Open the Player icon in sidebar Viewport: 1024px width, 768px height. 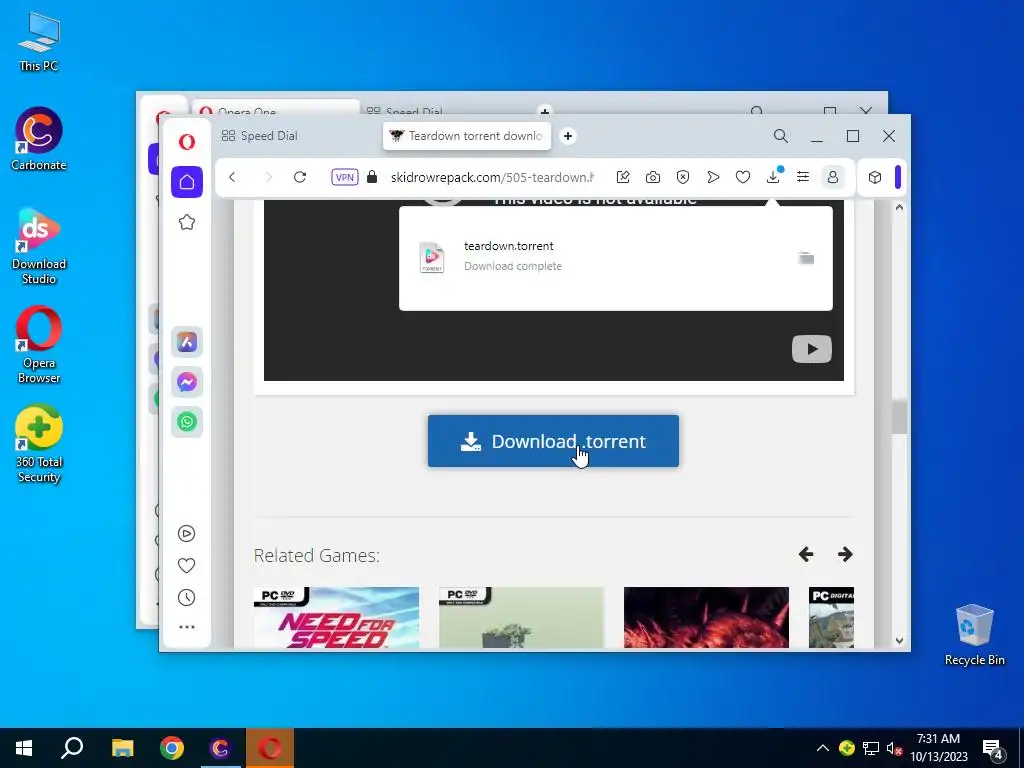click(186, 534)
